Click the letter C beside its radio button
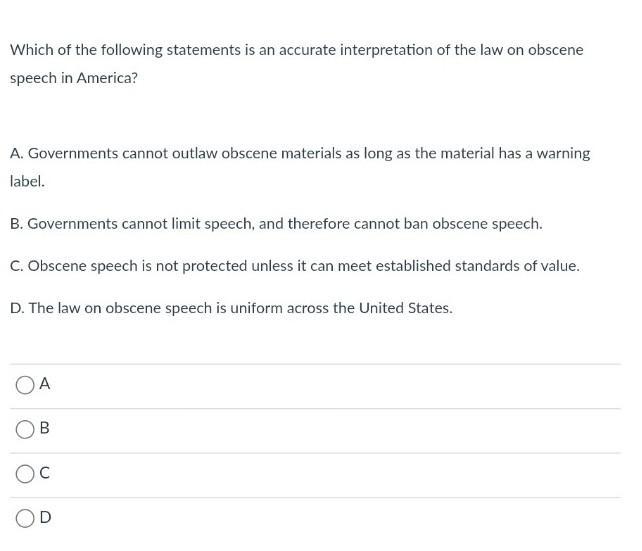This screenshot has height=551, width=642. [x=45, y=474]
